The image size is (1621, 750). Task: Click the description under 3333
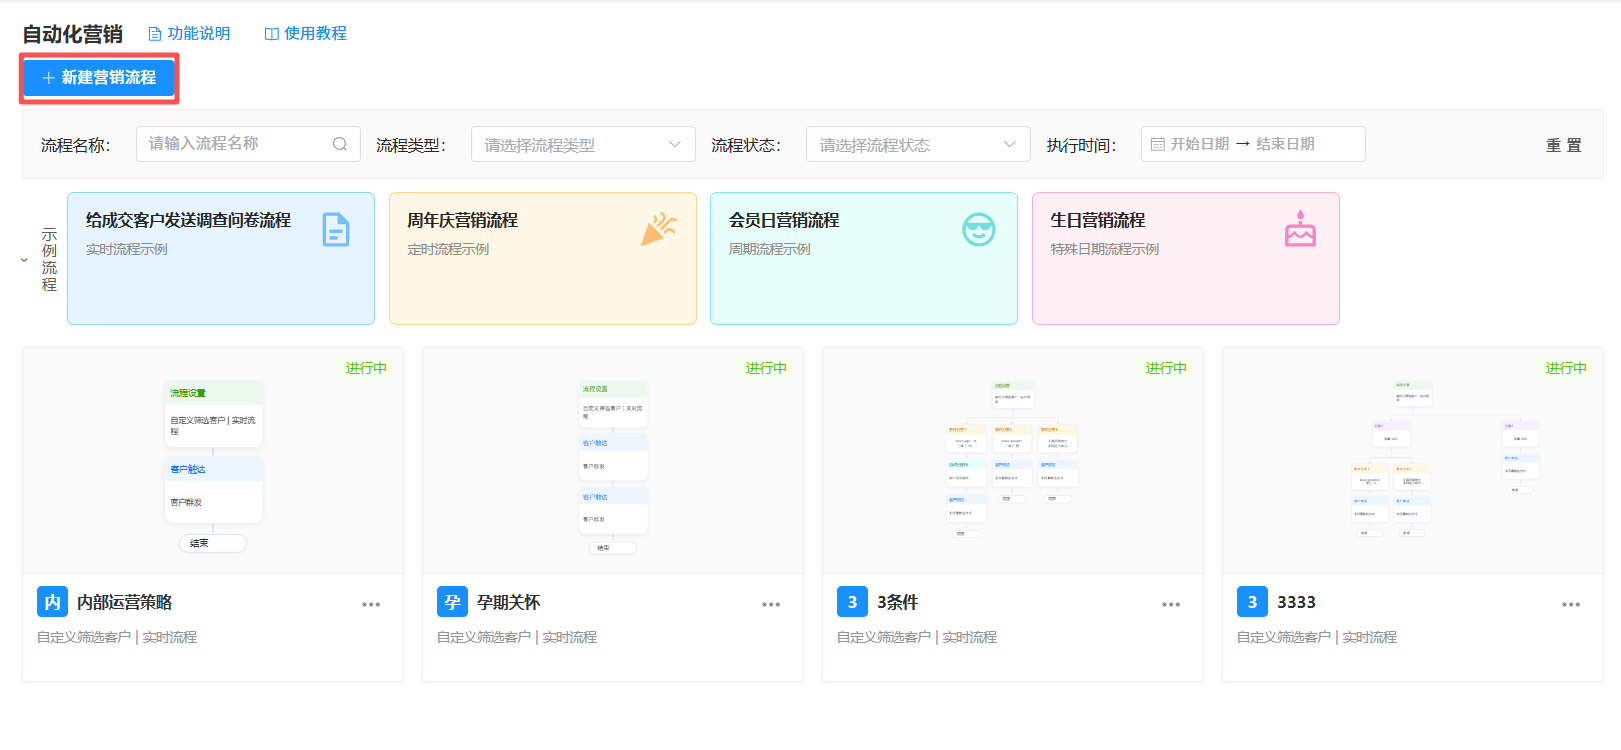coord(1317,637)
